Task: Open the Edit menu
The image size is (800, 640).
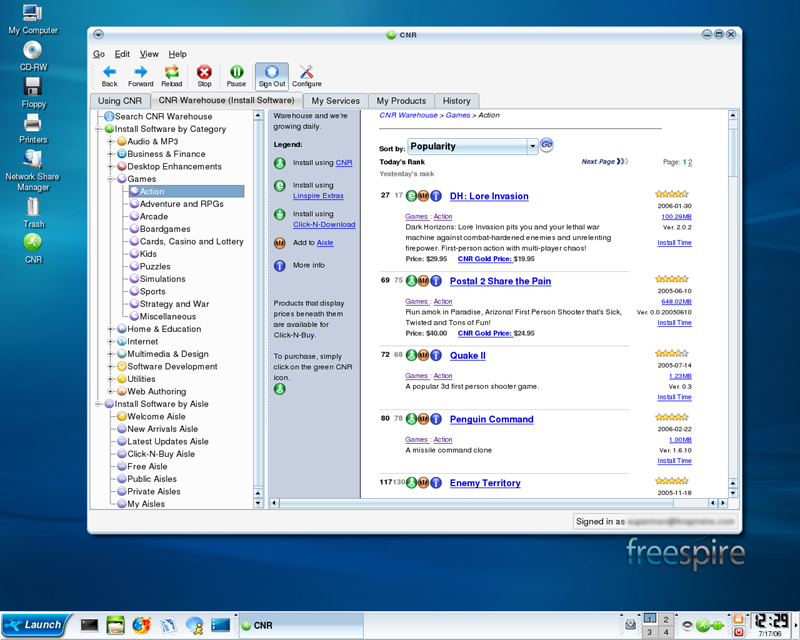Action: pyautogui.click(x=122, y=54)
